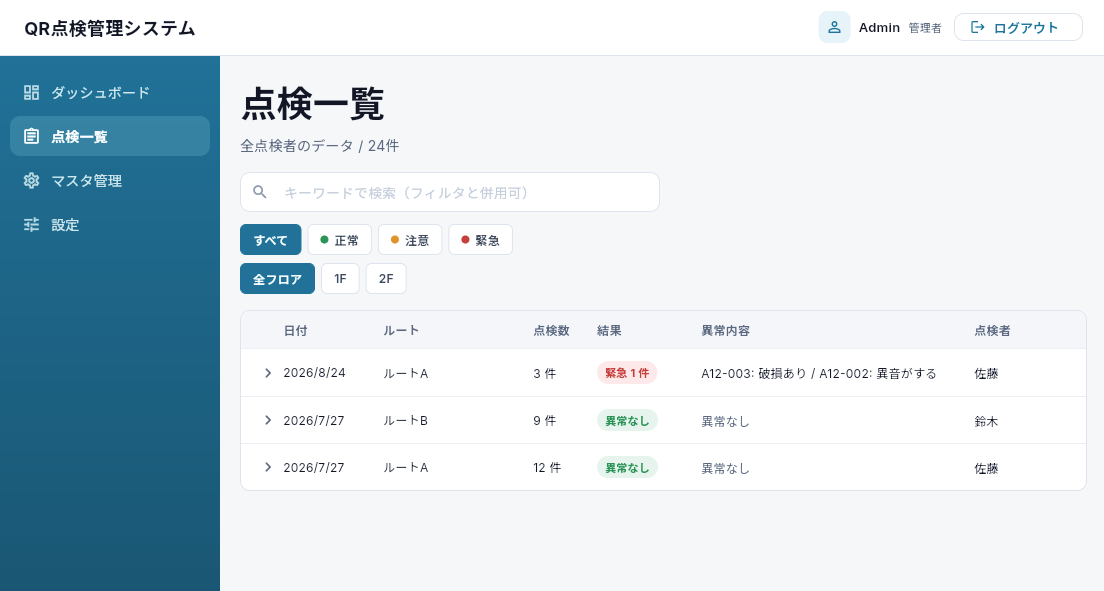Click the 結果 column header
This screenshot has width=1104, height=591.
coord(609,330)
